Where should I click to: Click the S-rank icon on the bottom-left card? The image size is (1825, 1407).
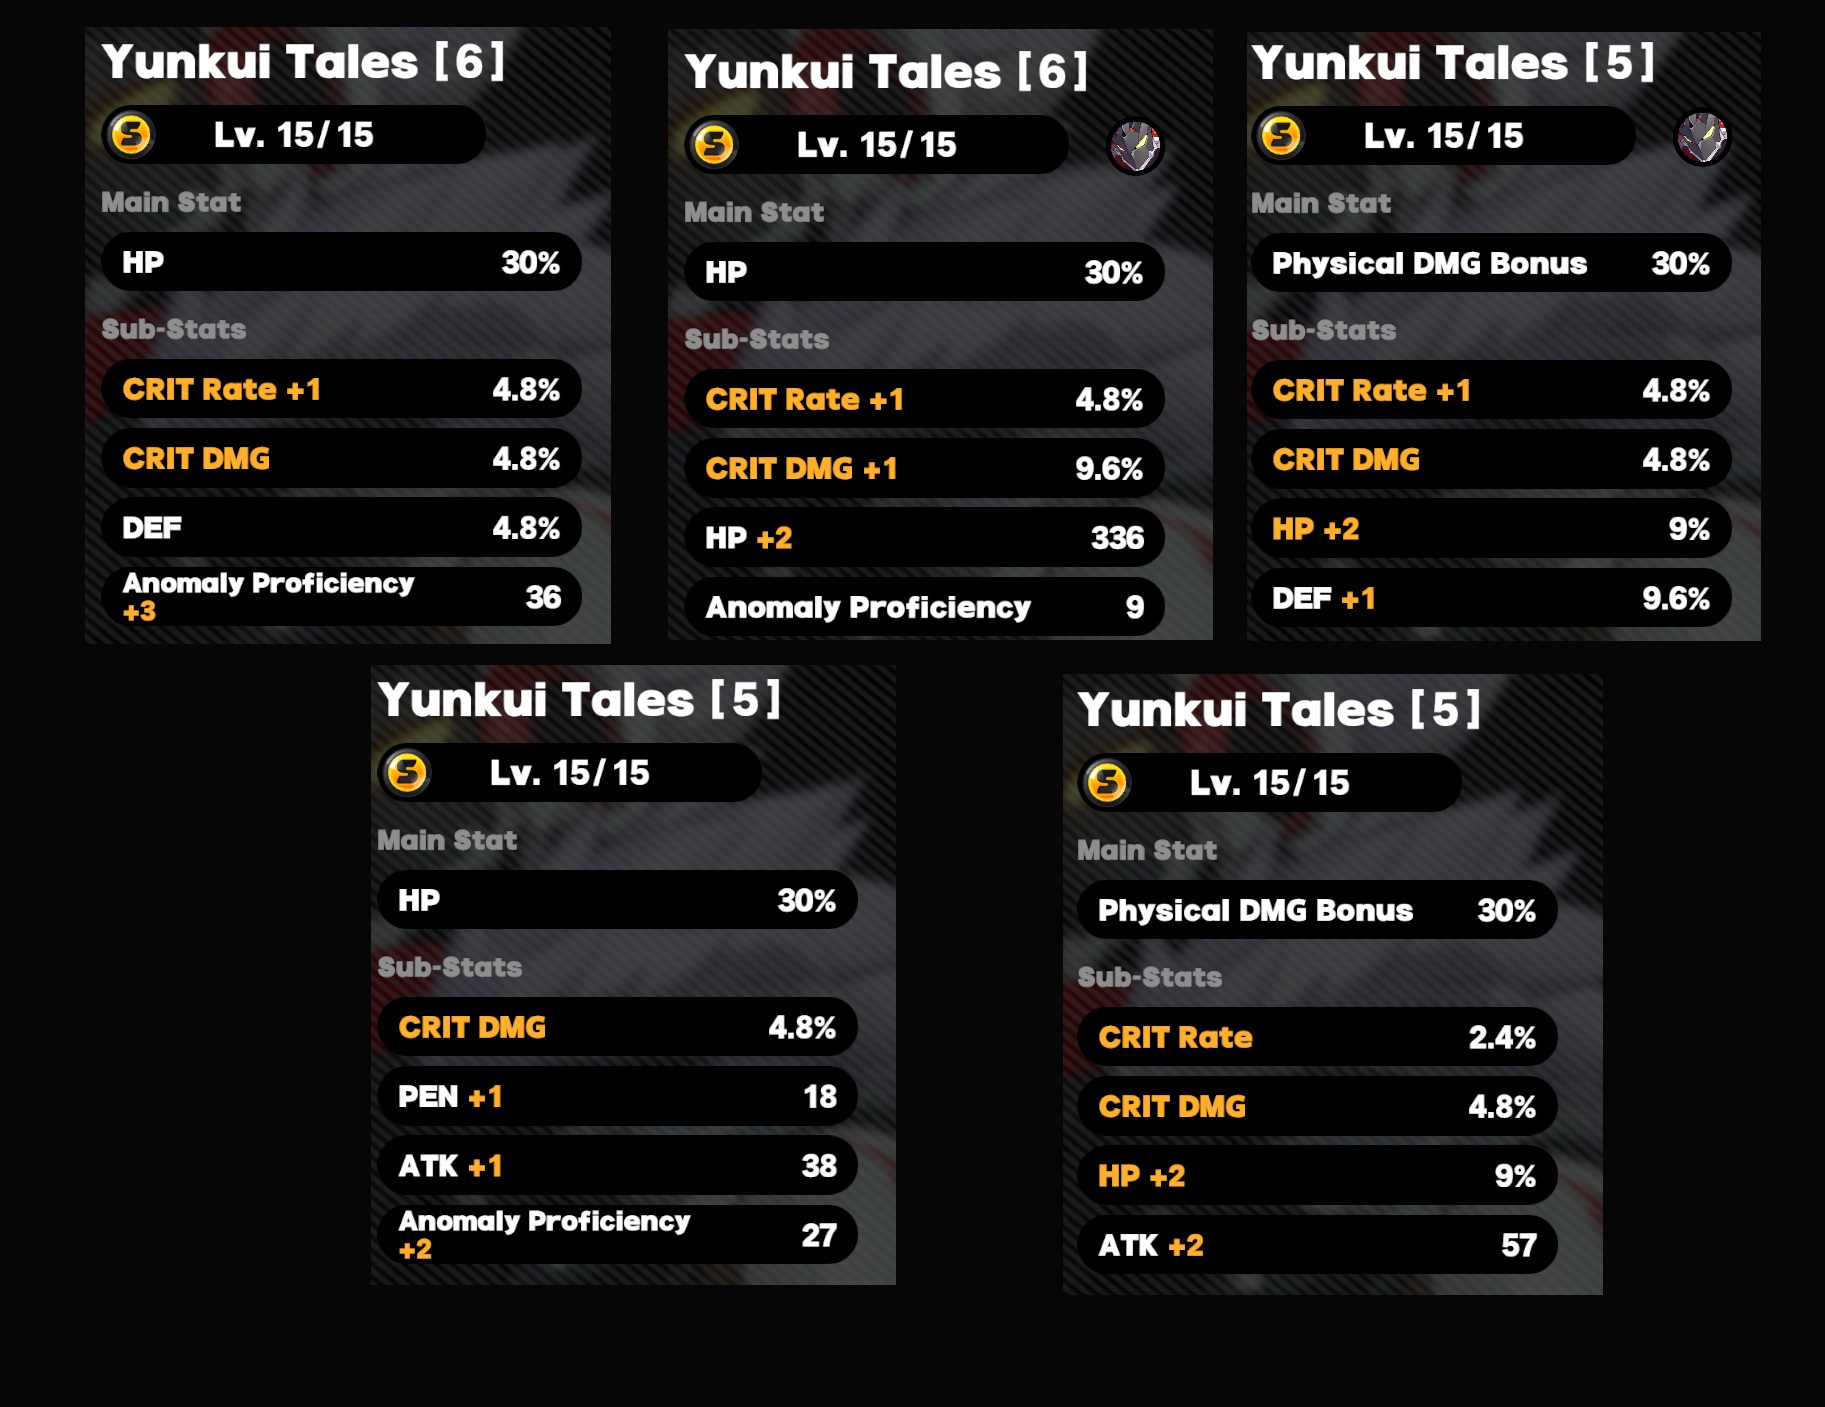pos(407,772)
